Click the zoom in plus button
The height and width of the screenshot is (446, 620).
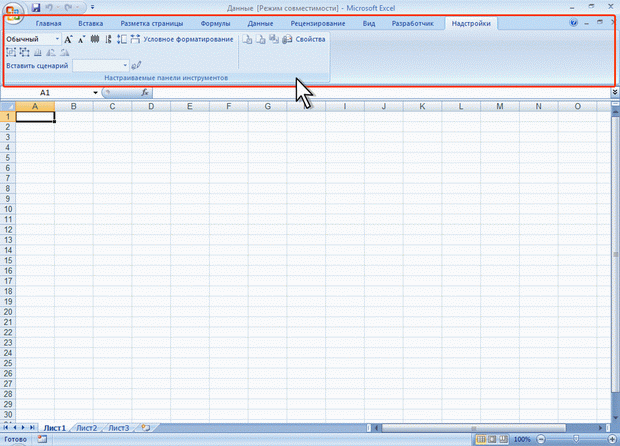point(611,439)
